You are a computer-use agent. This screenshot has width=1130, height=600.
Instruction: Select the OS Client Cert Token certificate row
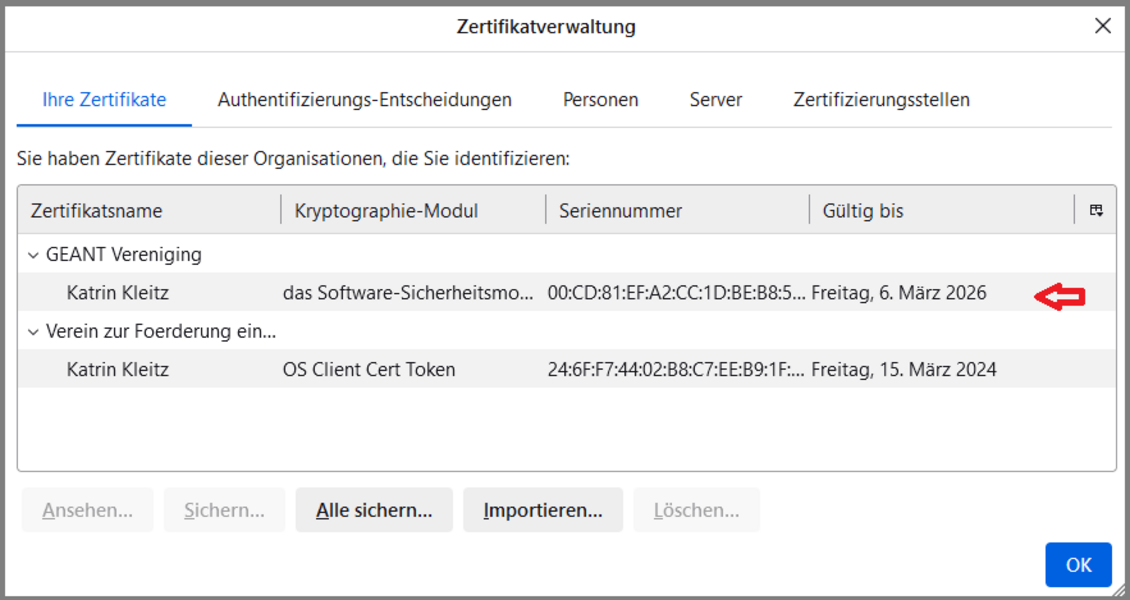point(368,370)
